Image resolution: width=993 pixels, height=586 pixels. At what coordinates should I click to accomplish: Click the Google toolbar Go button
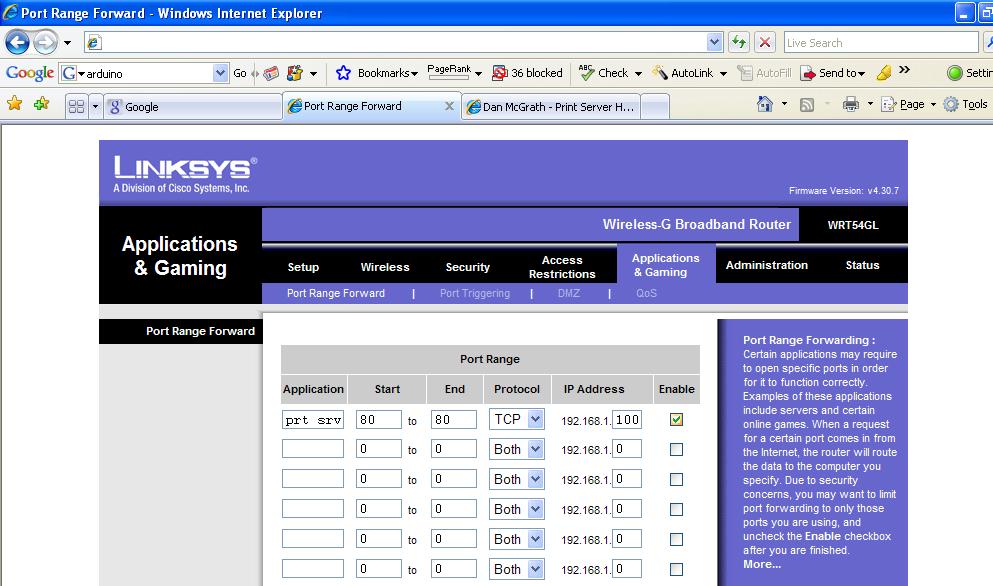(x=240, y=73)
